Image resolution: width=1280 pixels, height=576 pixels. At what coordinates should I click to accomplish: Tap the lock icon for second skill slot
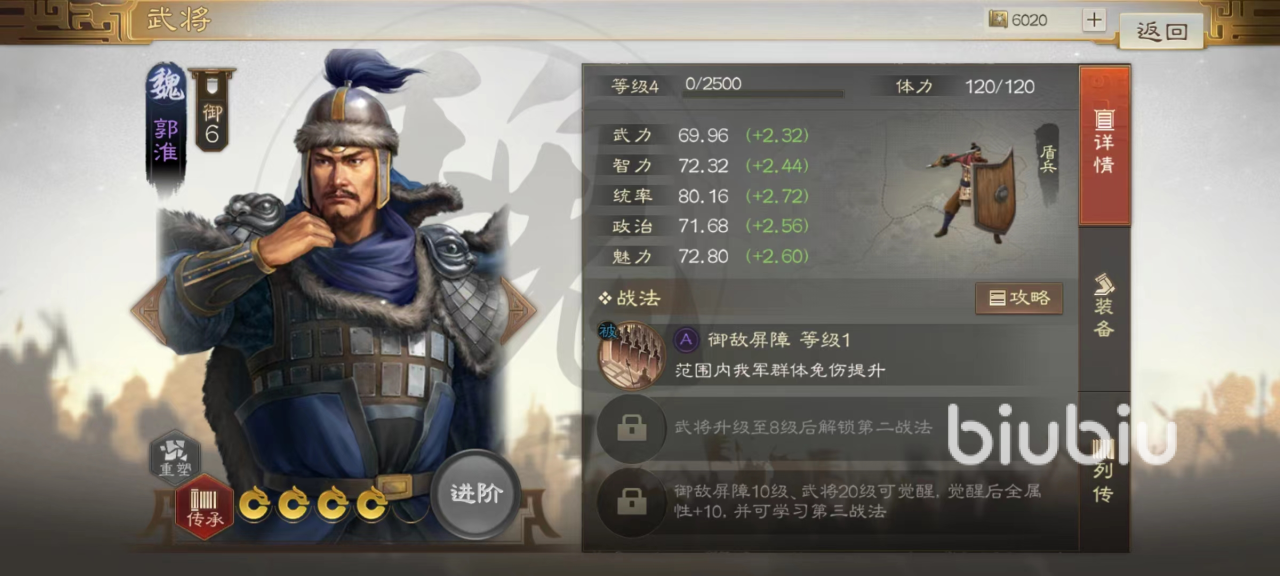pyautogui.click(x=631, y=428)
